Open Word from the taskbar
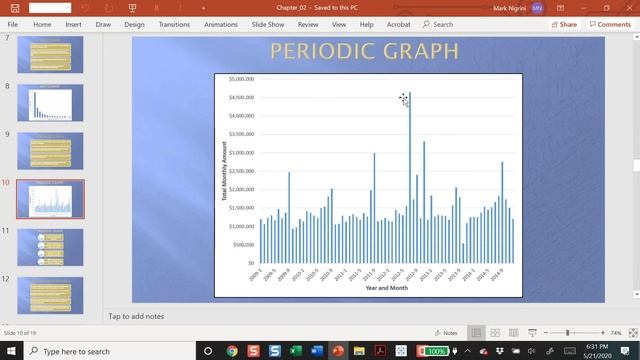 (317, 351)
